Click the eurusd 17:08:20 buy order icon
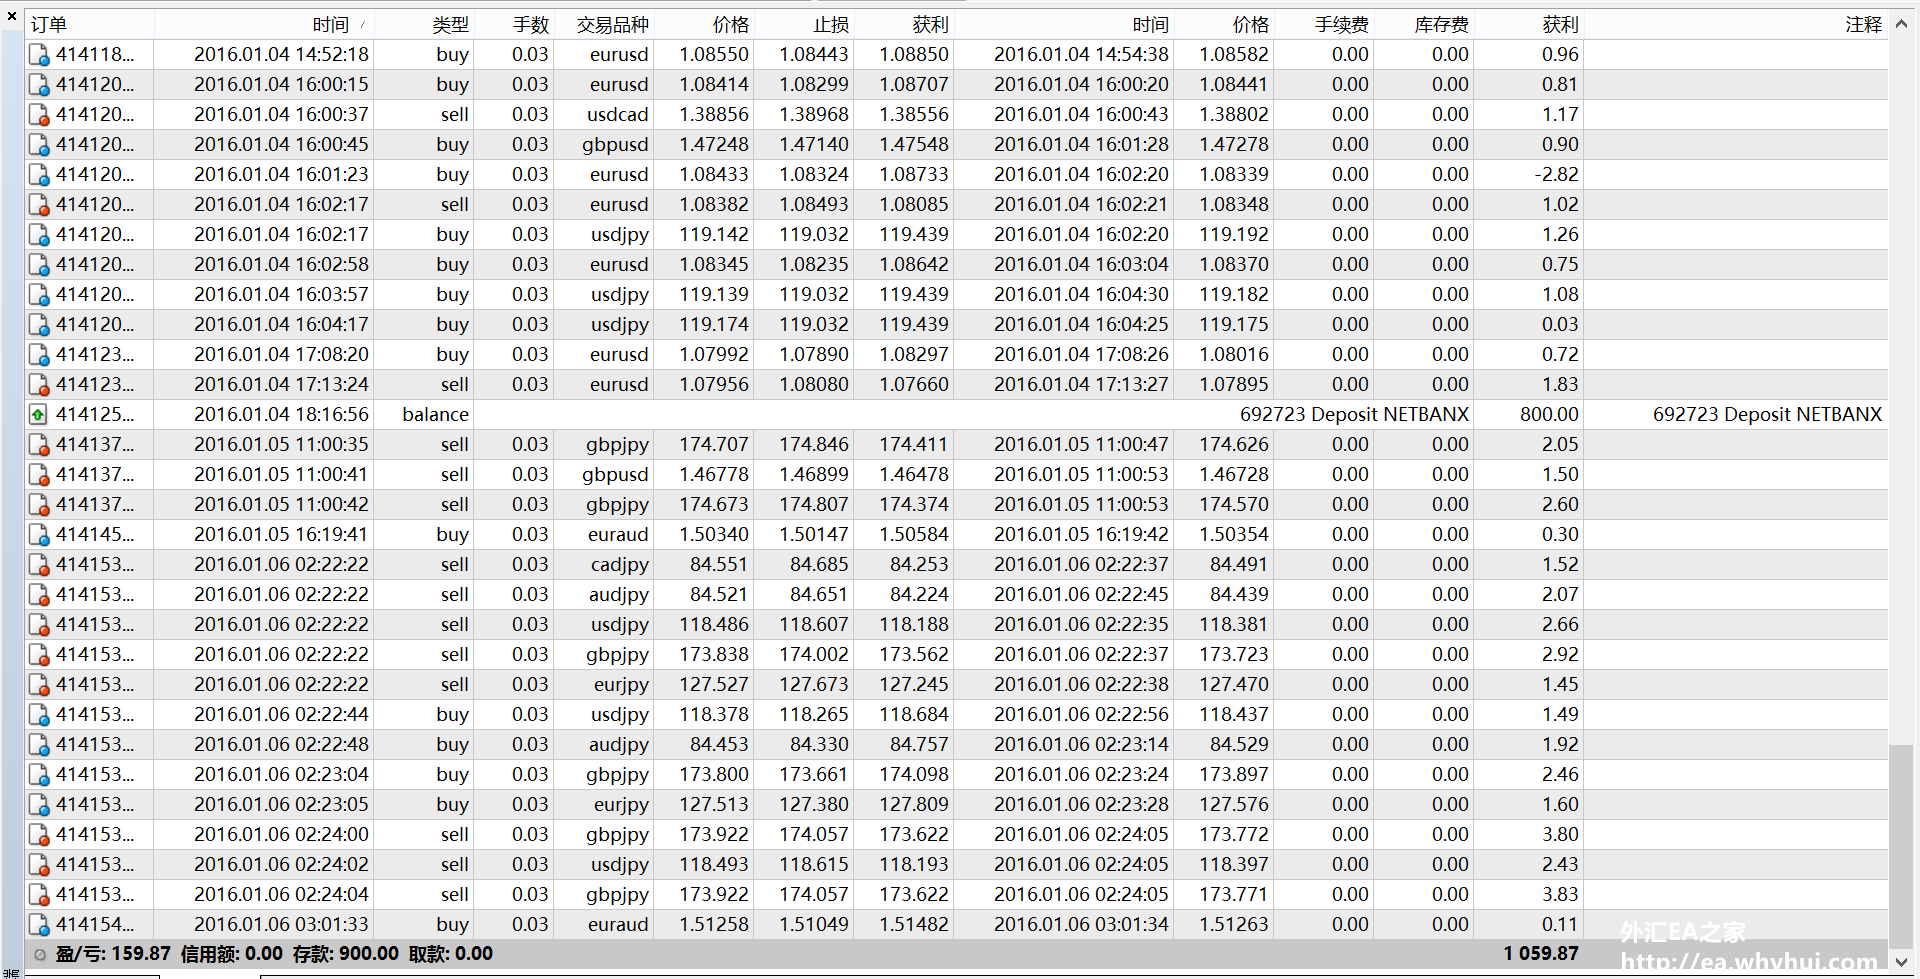 (39, 355)
